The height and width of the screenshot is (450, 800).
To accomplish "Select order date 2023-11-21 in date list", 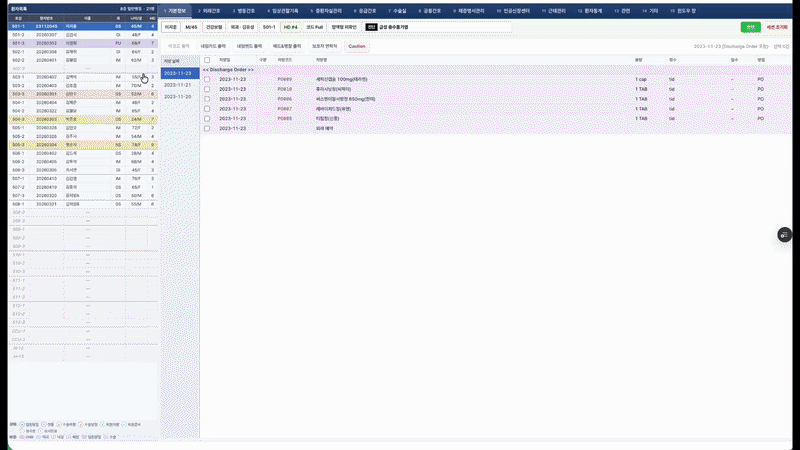I will click(178, 85).
